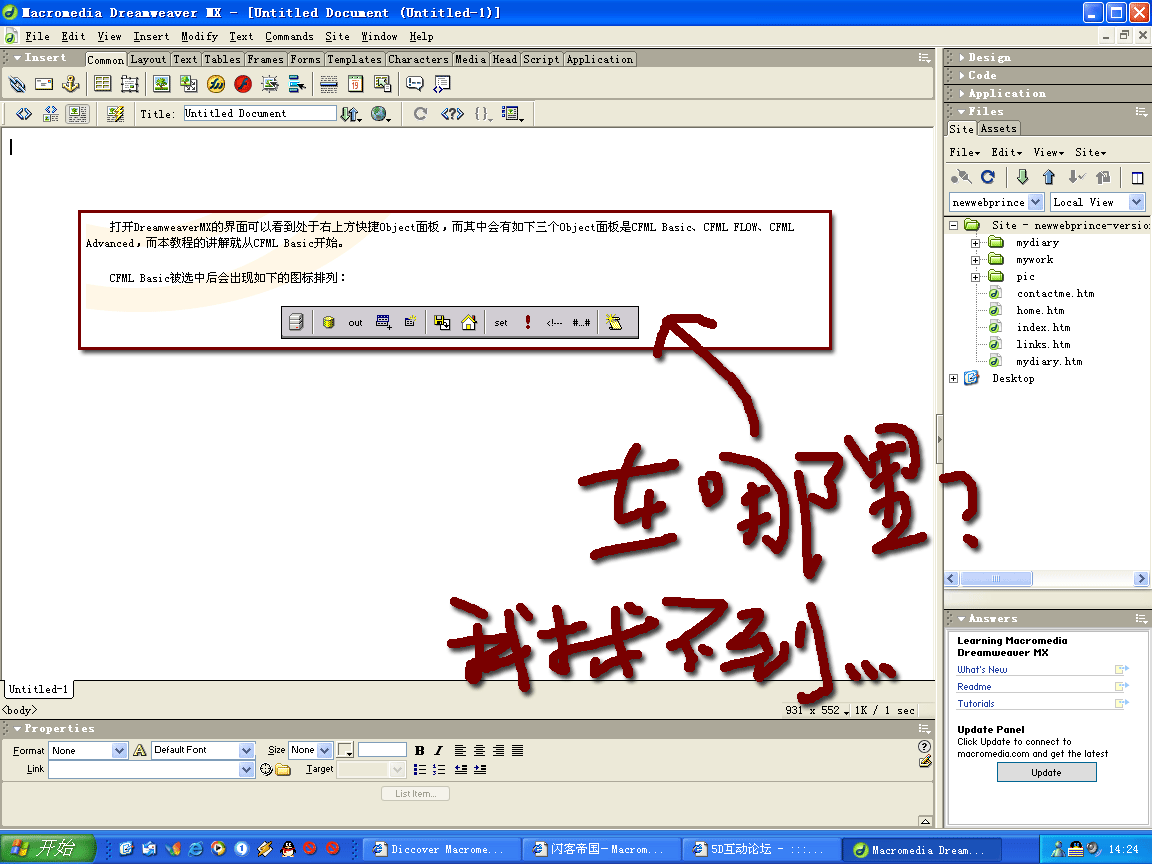This screenshot has height=864, width=1152.
Task: Insert Draw Layer icon
Action: 130,84
